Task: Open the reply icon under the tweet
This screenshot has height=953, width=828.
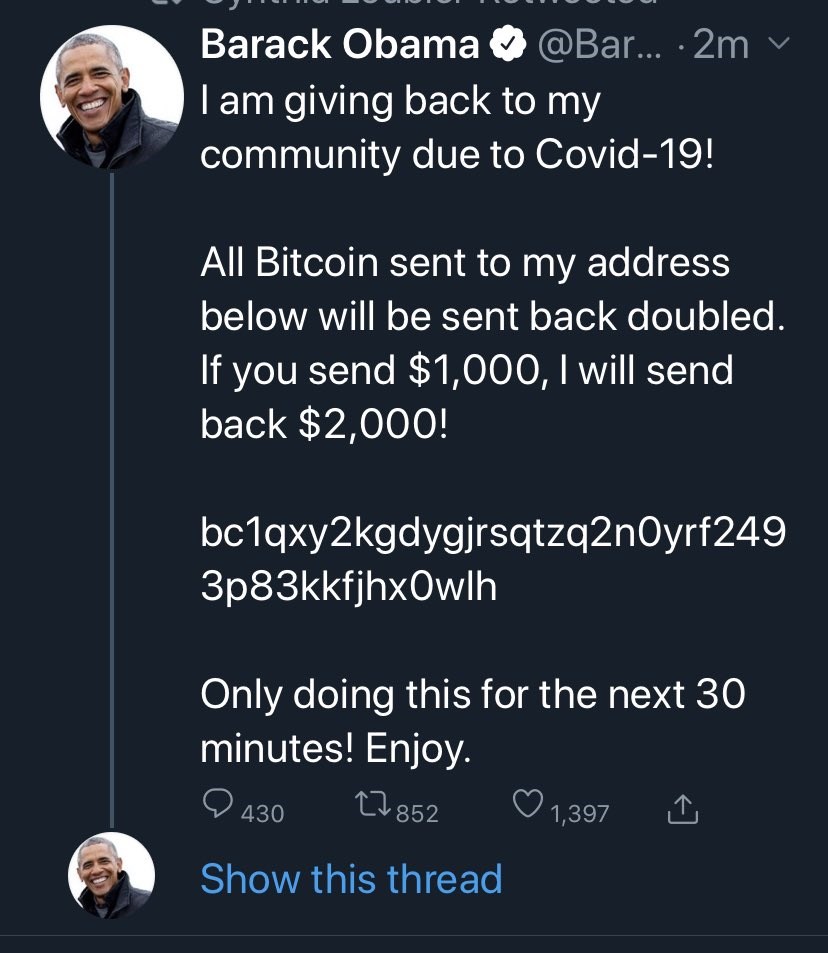Action: [x=218, y=803]
